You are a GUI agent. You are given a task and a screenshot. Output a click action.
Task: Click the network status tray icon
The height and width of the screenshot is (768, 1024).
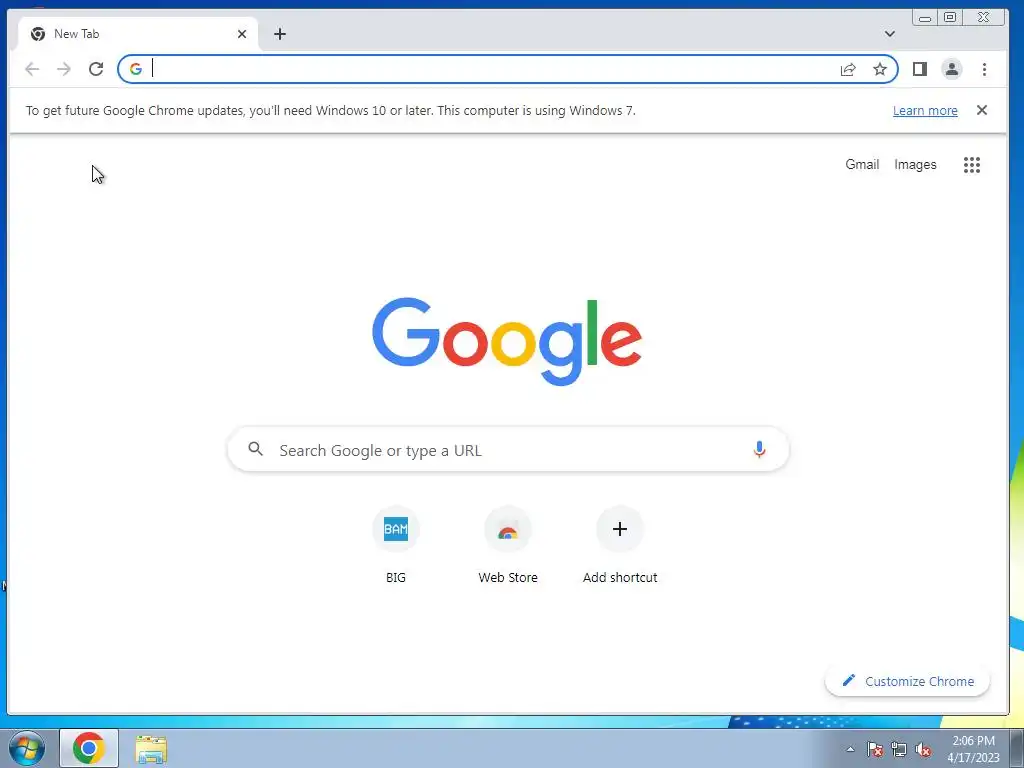point(899,750)
